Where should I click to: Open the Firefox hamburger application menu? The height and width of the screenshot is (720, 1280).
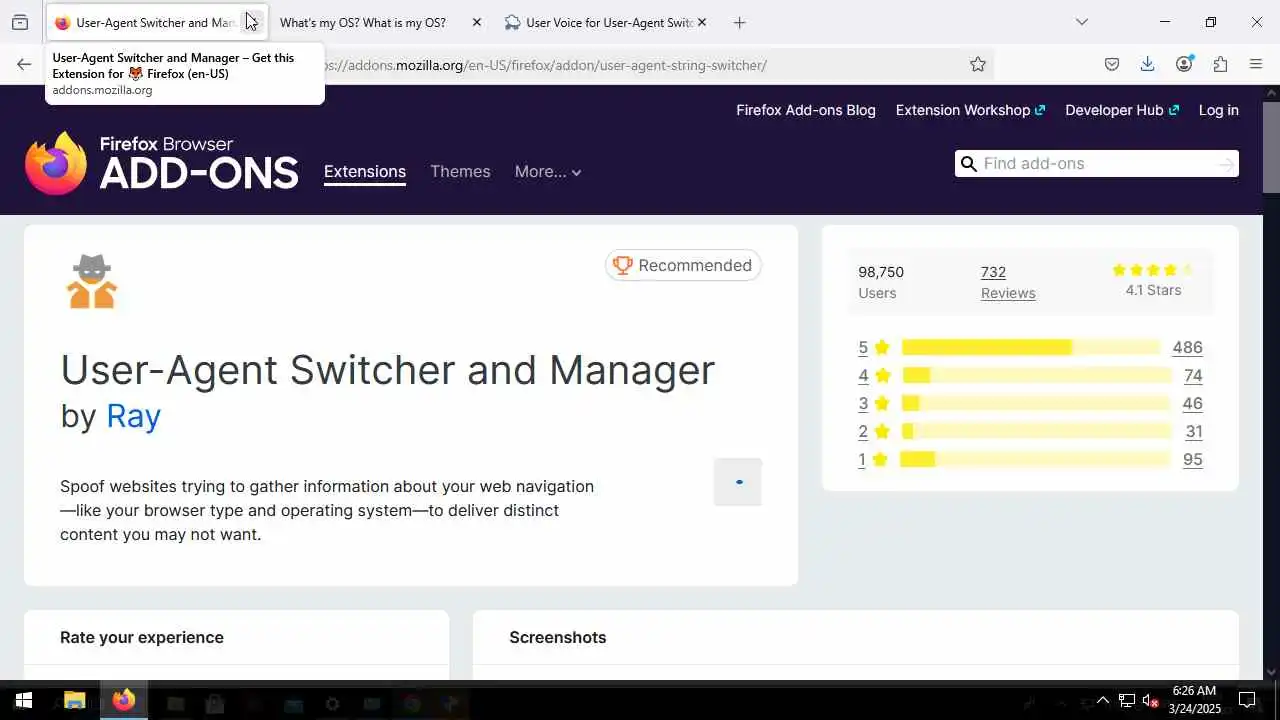pyautogui.click(x=1256, y=64)
